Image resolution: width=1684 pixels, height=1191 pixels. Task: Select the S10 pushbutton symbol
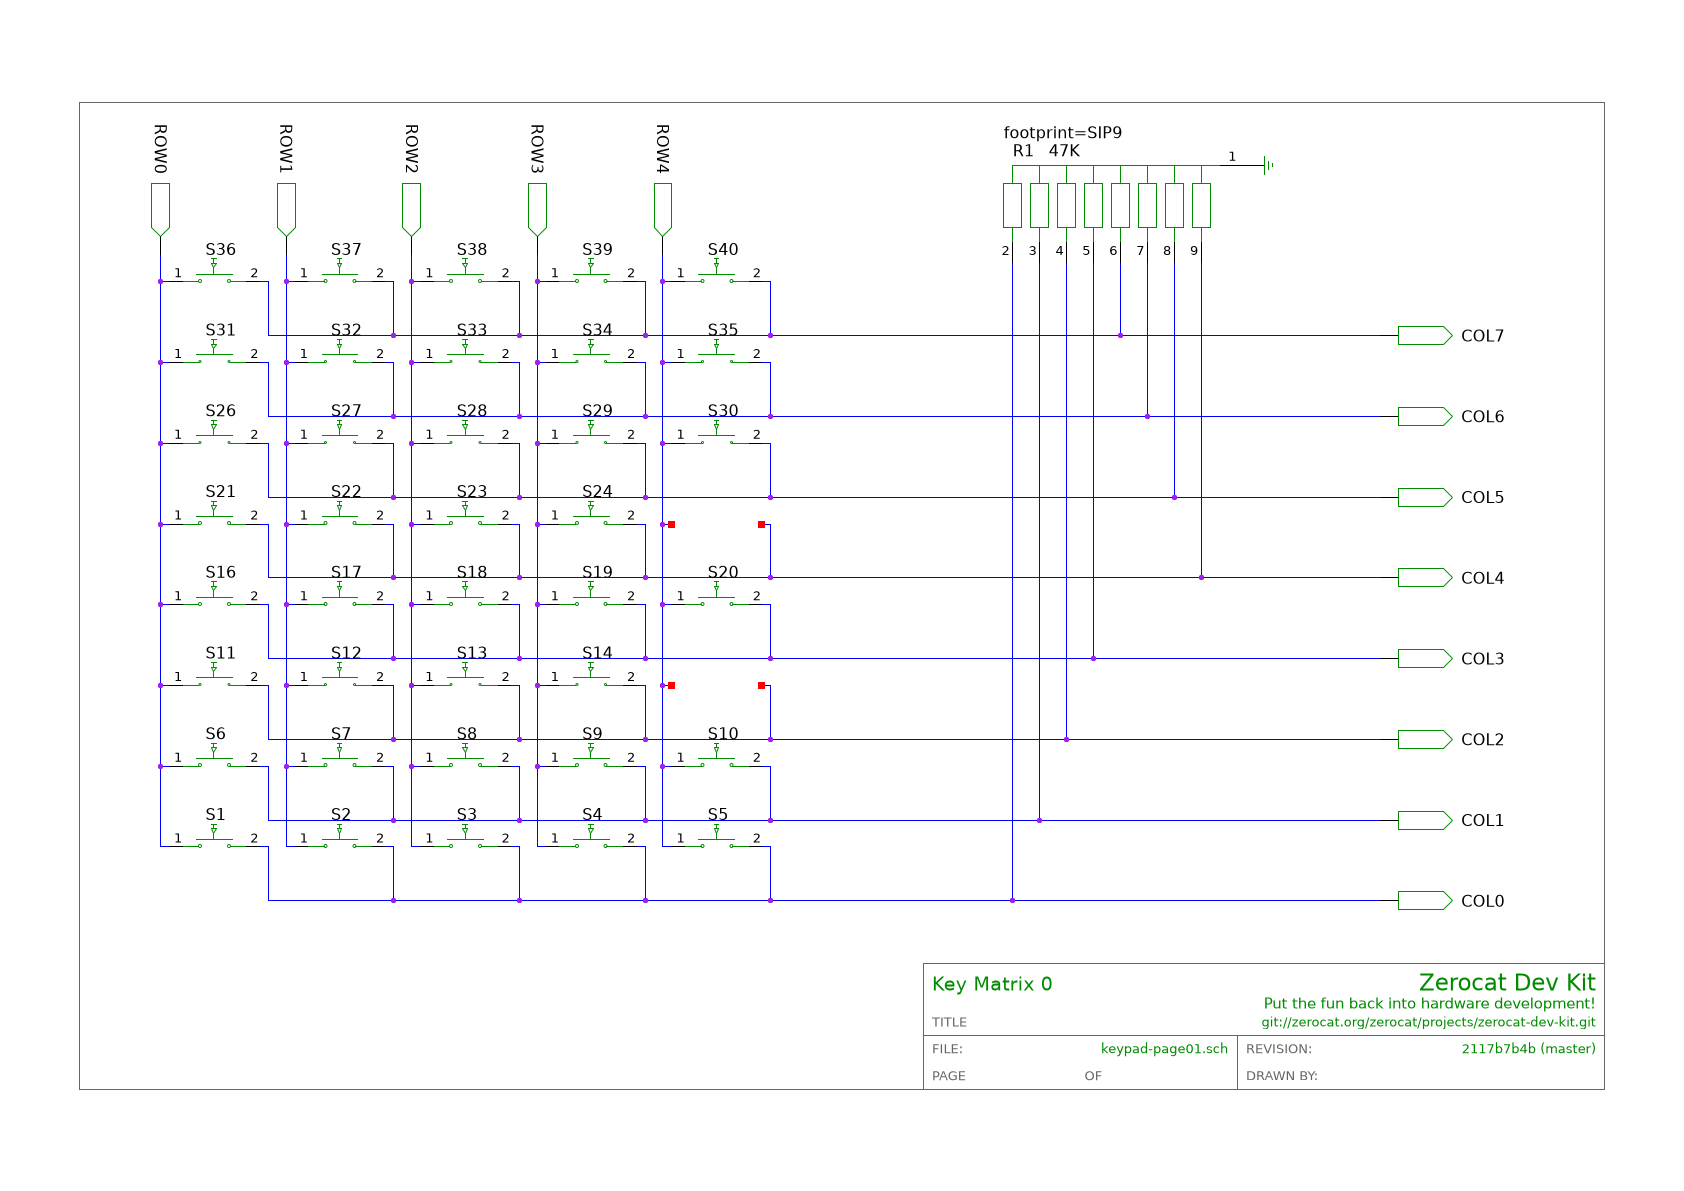pos(716,757)
